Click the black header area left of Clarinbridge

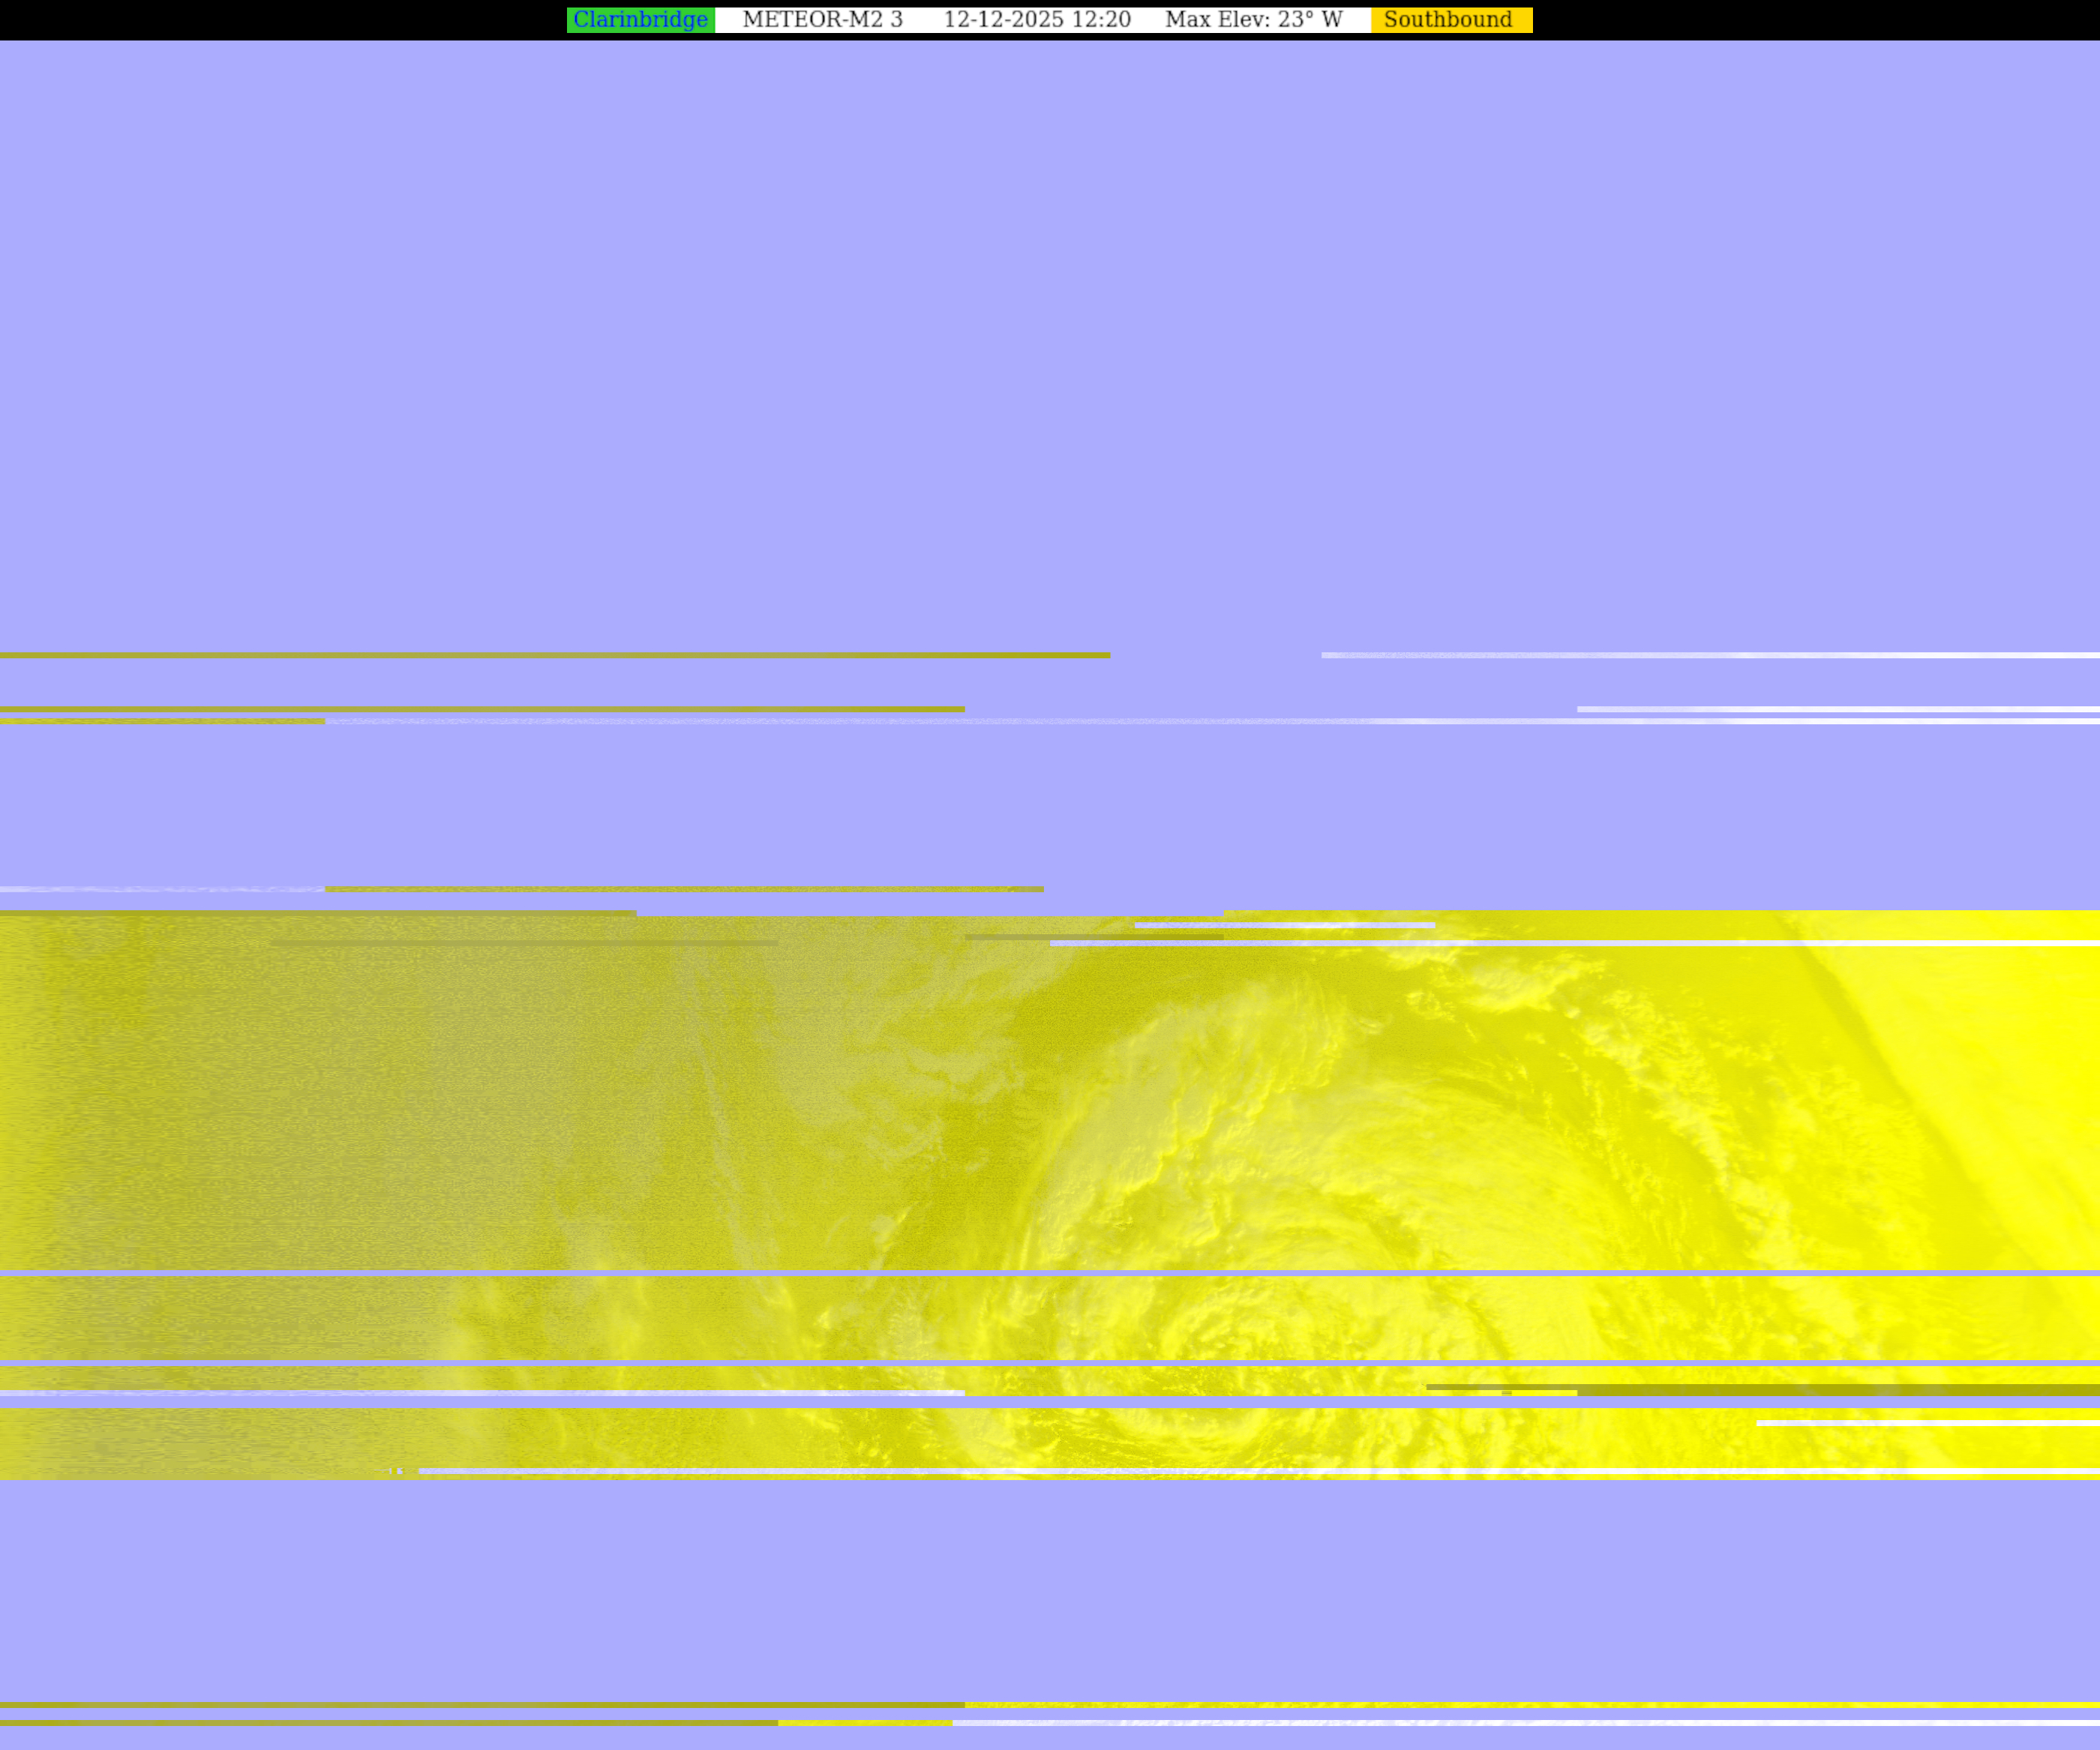[x=280, y=20]
